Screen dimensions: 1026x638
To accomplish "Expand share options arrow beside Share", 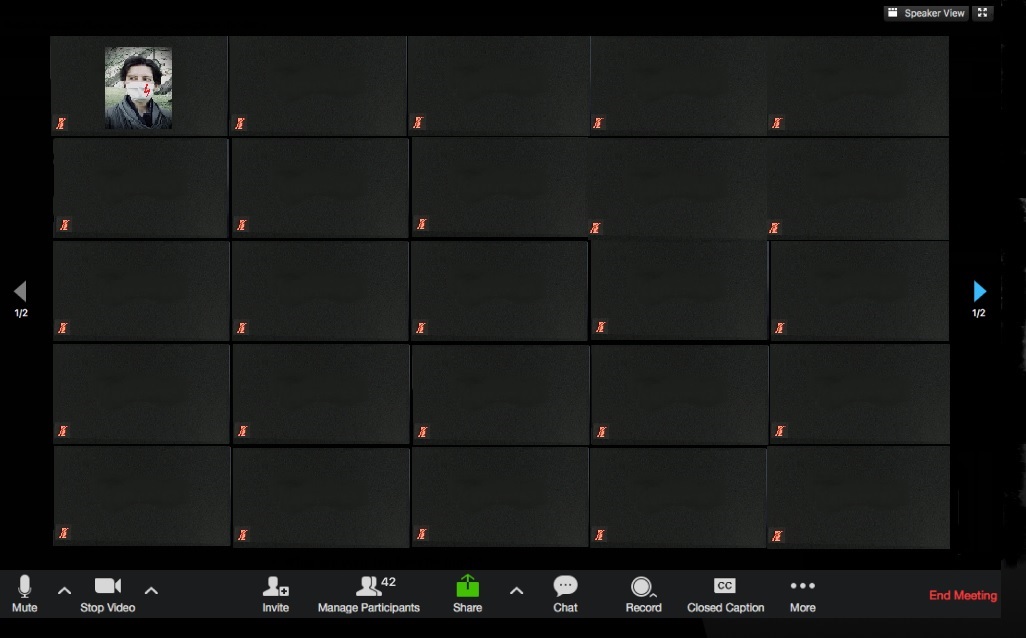I will 516,591.
